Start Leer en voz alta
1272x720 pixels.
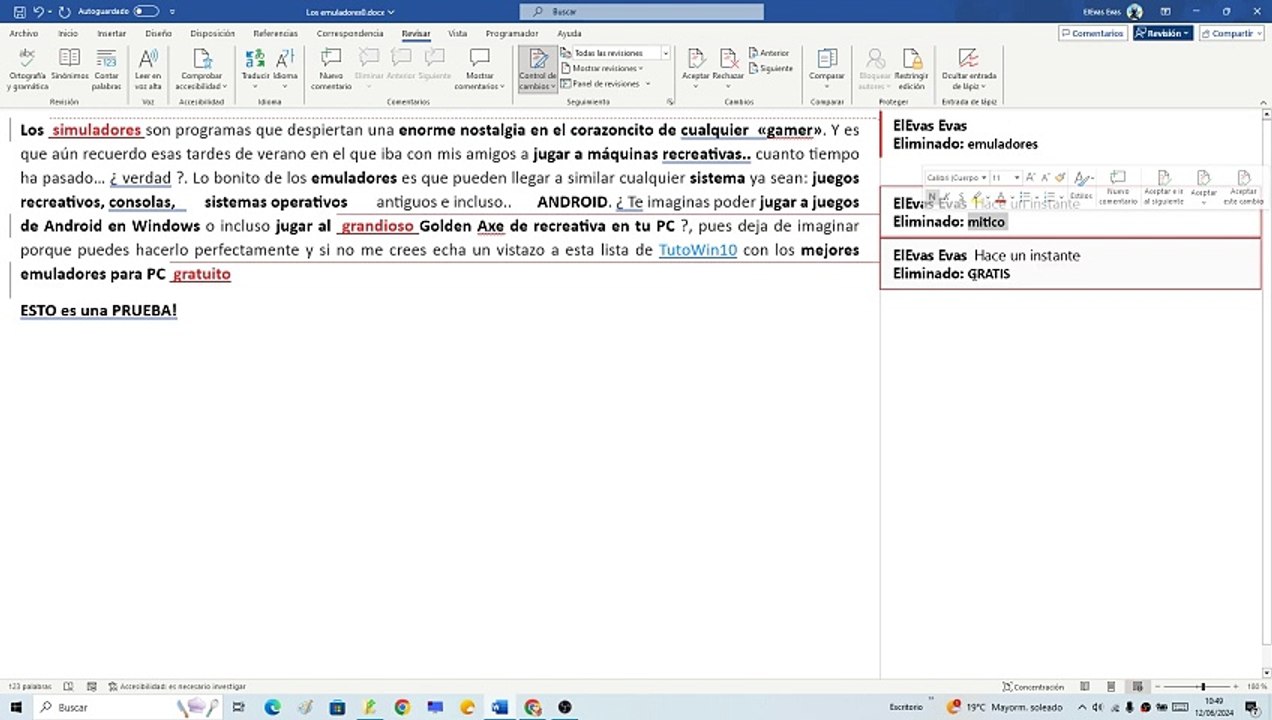click(148, 69)
